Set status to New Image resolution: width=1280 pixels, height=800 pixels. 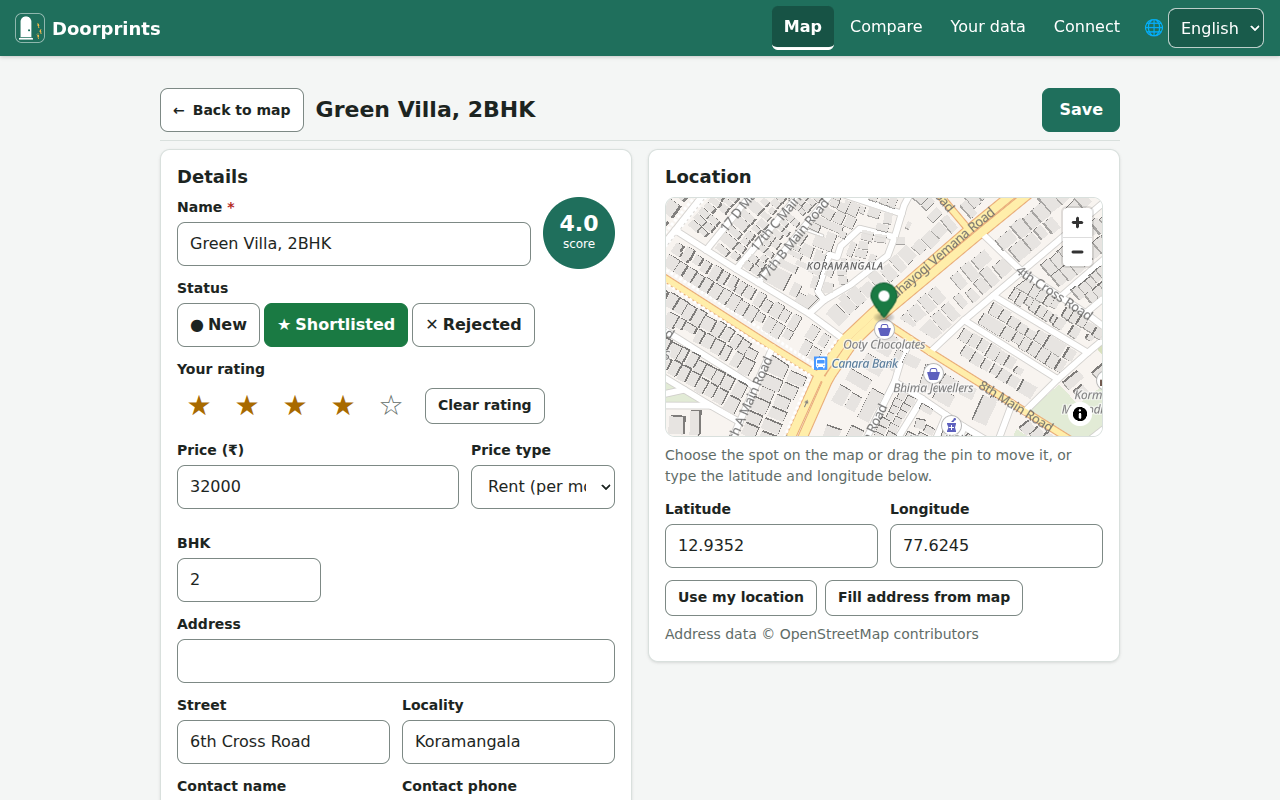218,325
